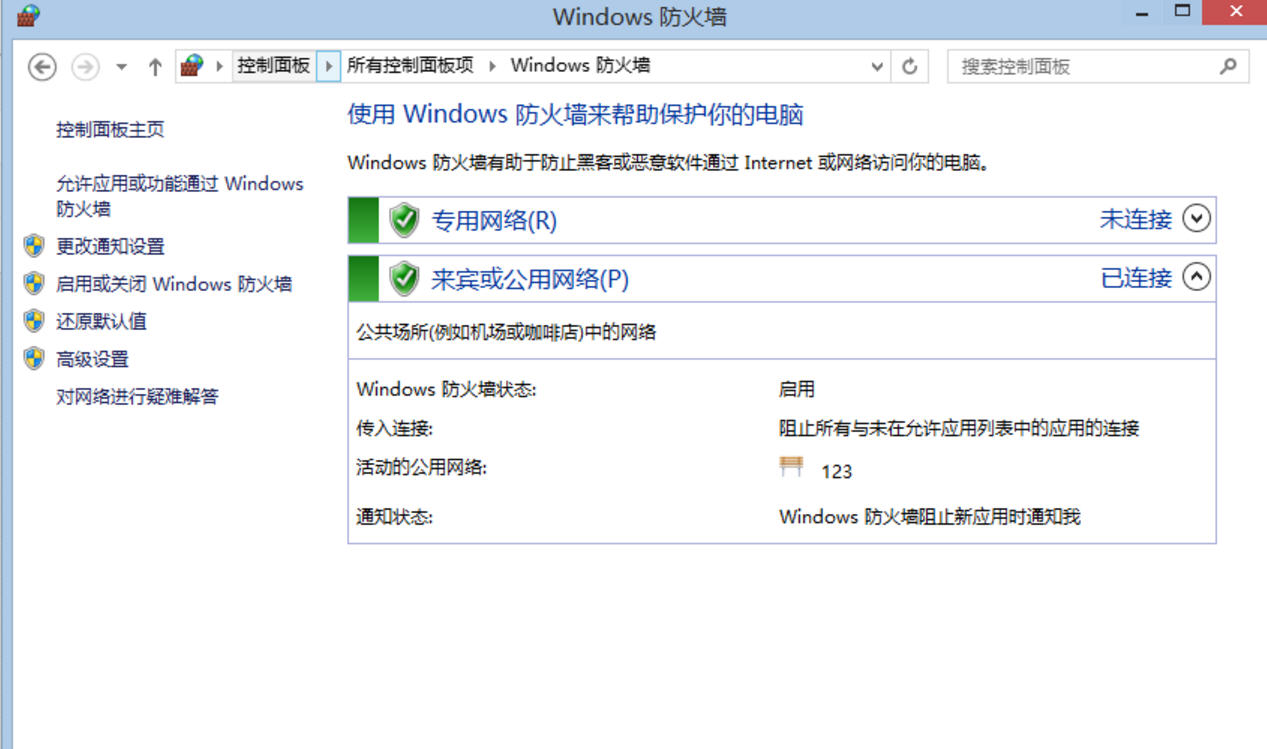Click the firewall icon in address bar
The width and height of the screenshot is (1267, 749).
coord(191,66)
